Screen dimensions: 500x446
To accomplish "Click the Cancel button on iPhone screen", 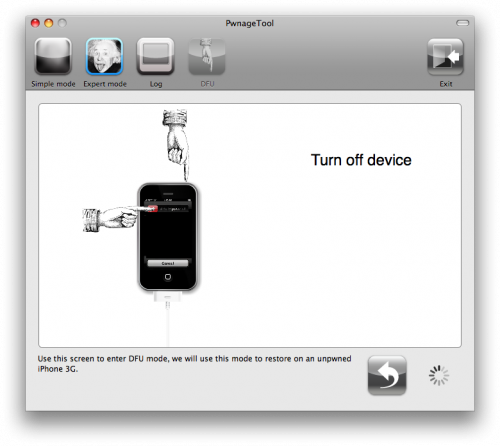I will pyautogui.click(x=168, y=263).
